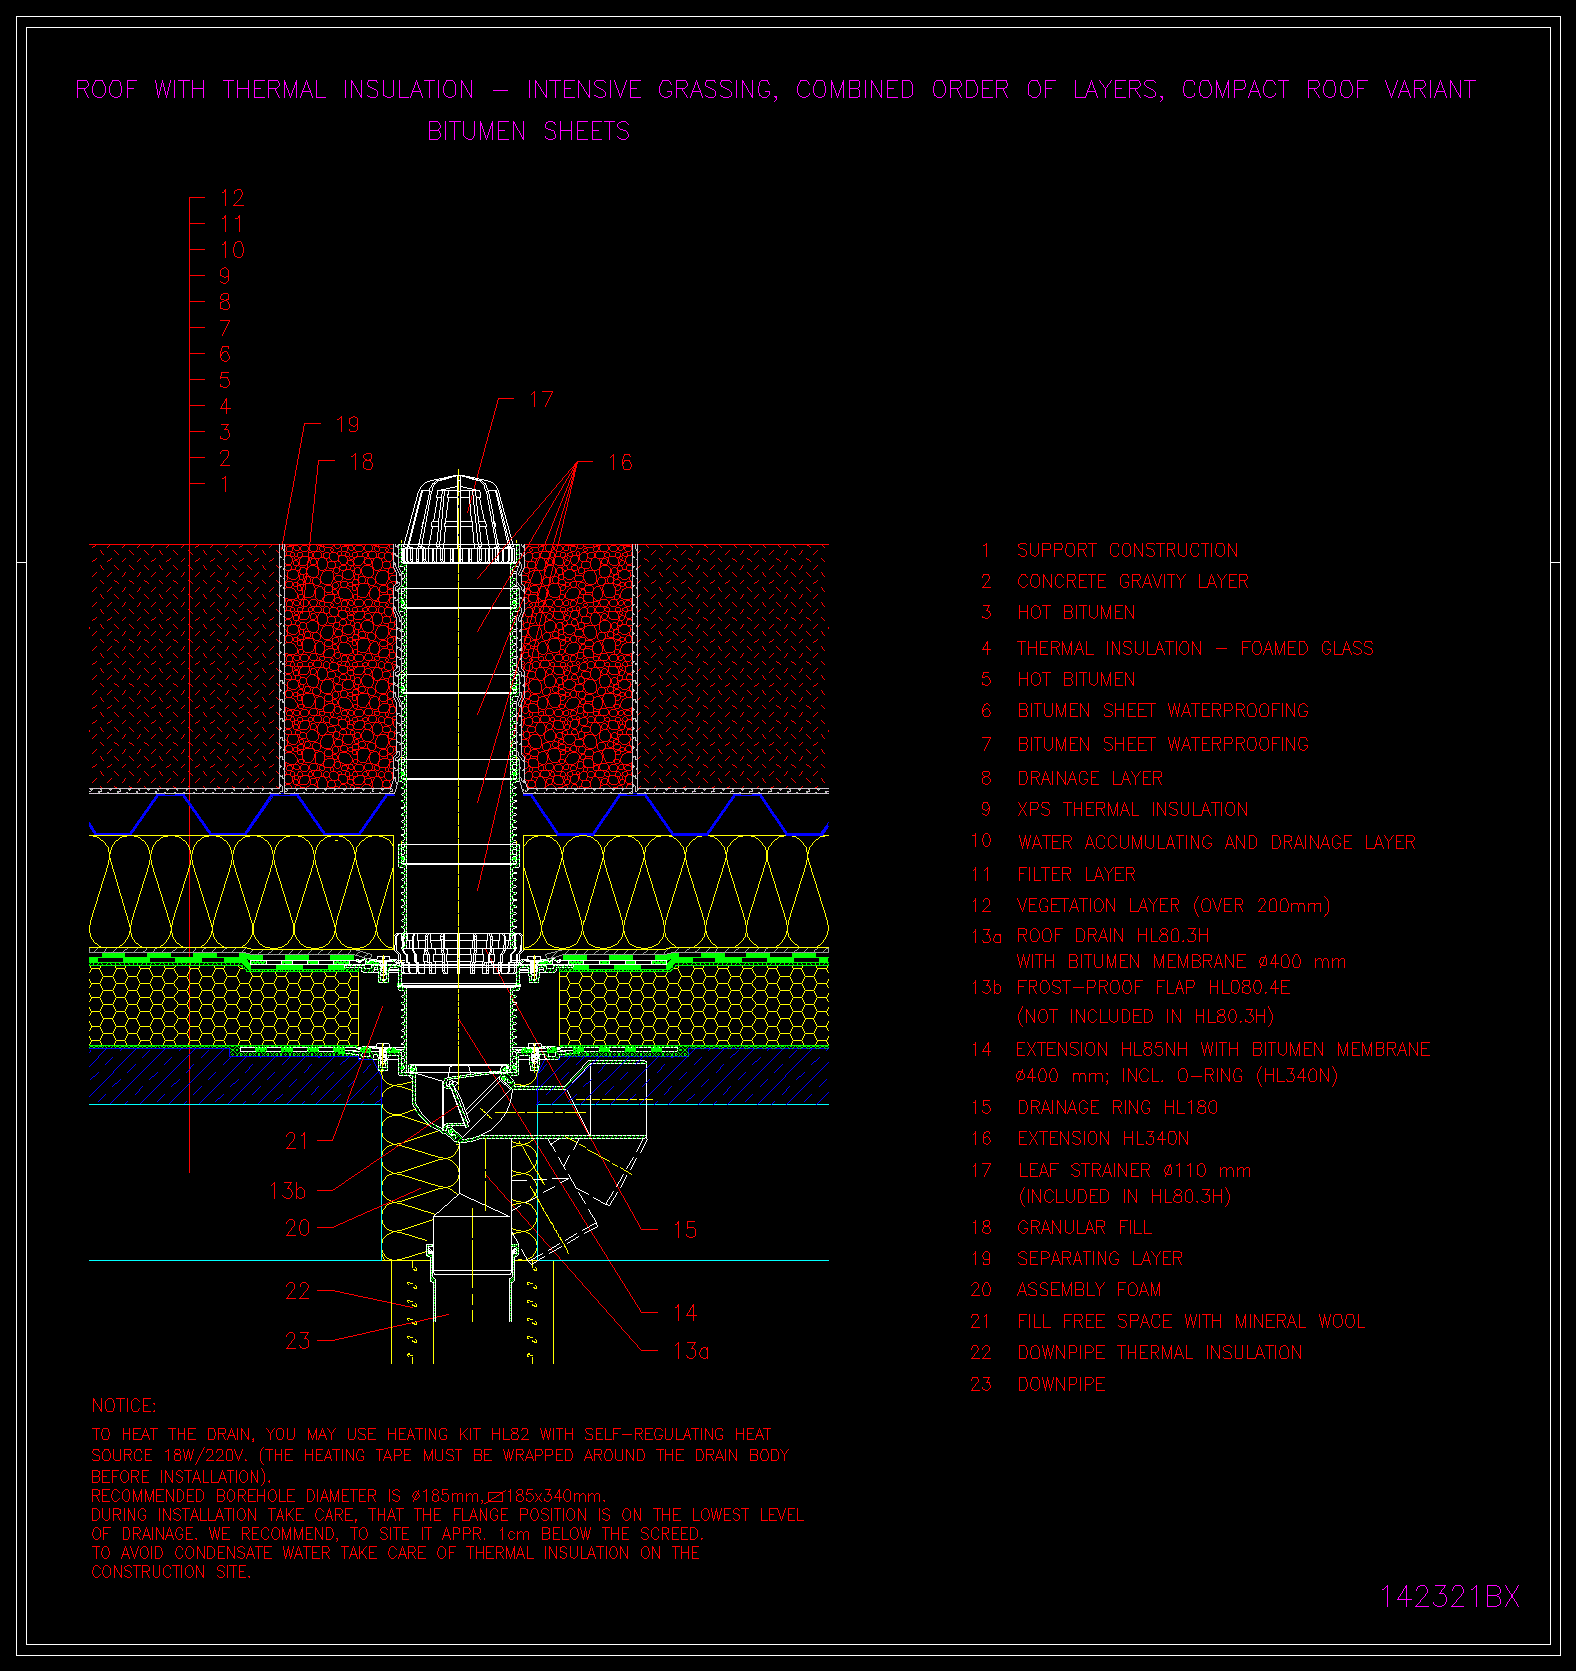Image resolution: width=1576 pixels, height=1671 pixels.
Task: Click 'EXTENSION HL85NH WITH BITUMEN MEMBRANE' text
Action: 1223,1050
